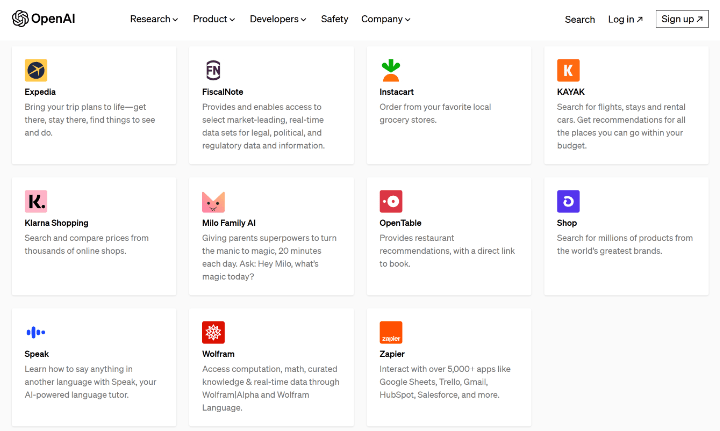The image size is (720, 431).
Task: Click the OpenAI logo icon
Action: 20,19
